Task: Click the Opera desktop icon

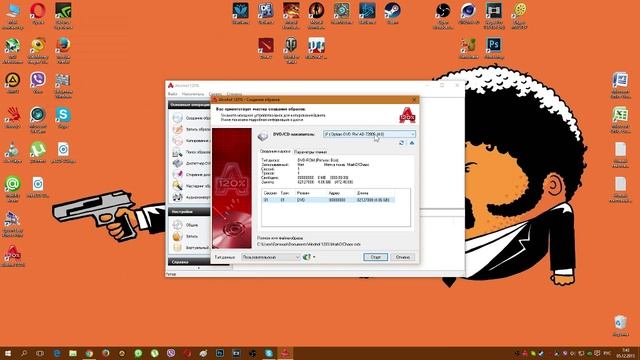Action: point(38,14)
